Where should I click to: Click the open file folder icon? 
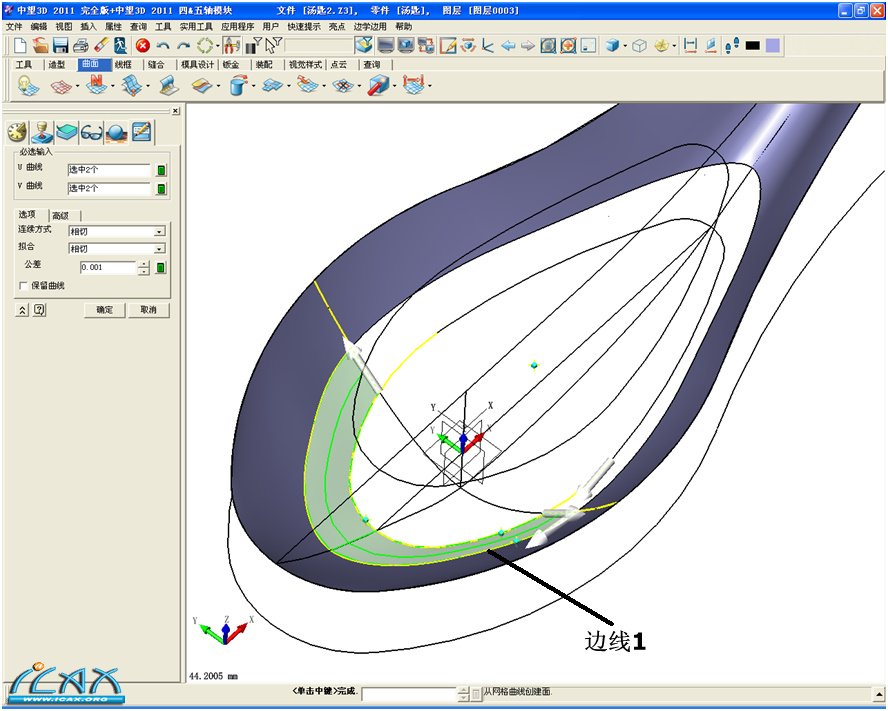[x=40, y=46]
